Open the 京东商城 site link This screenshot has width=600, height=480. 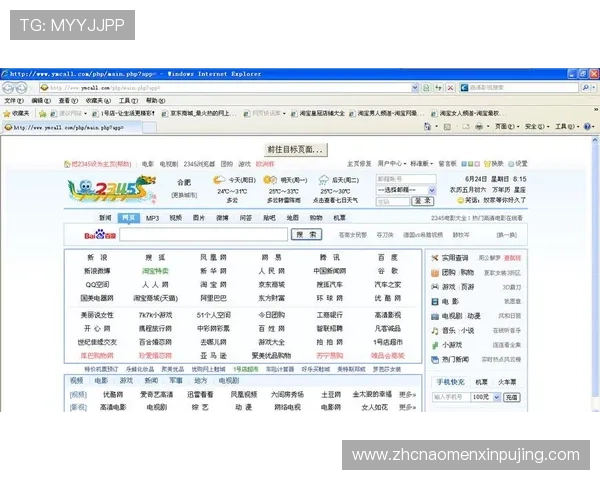(271, 284)
